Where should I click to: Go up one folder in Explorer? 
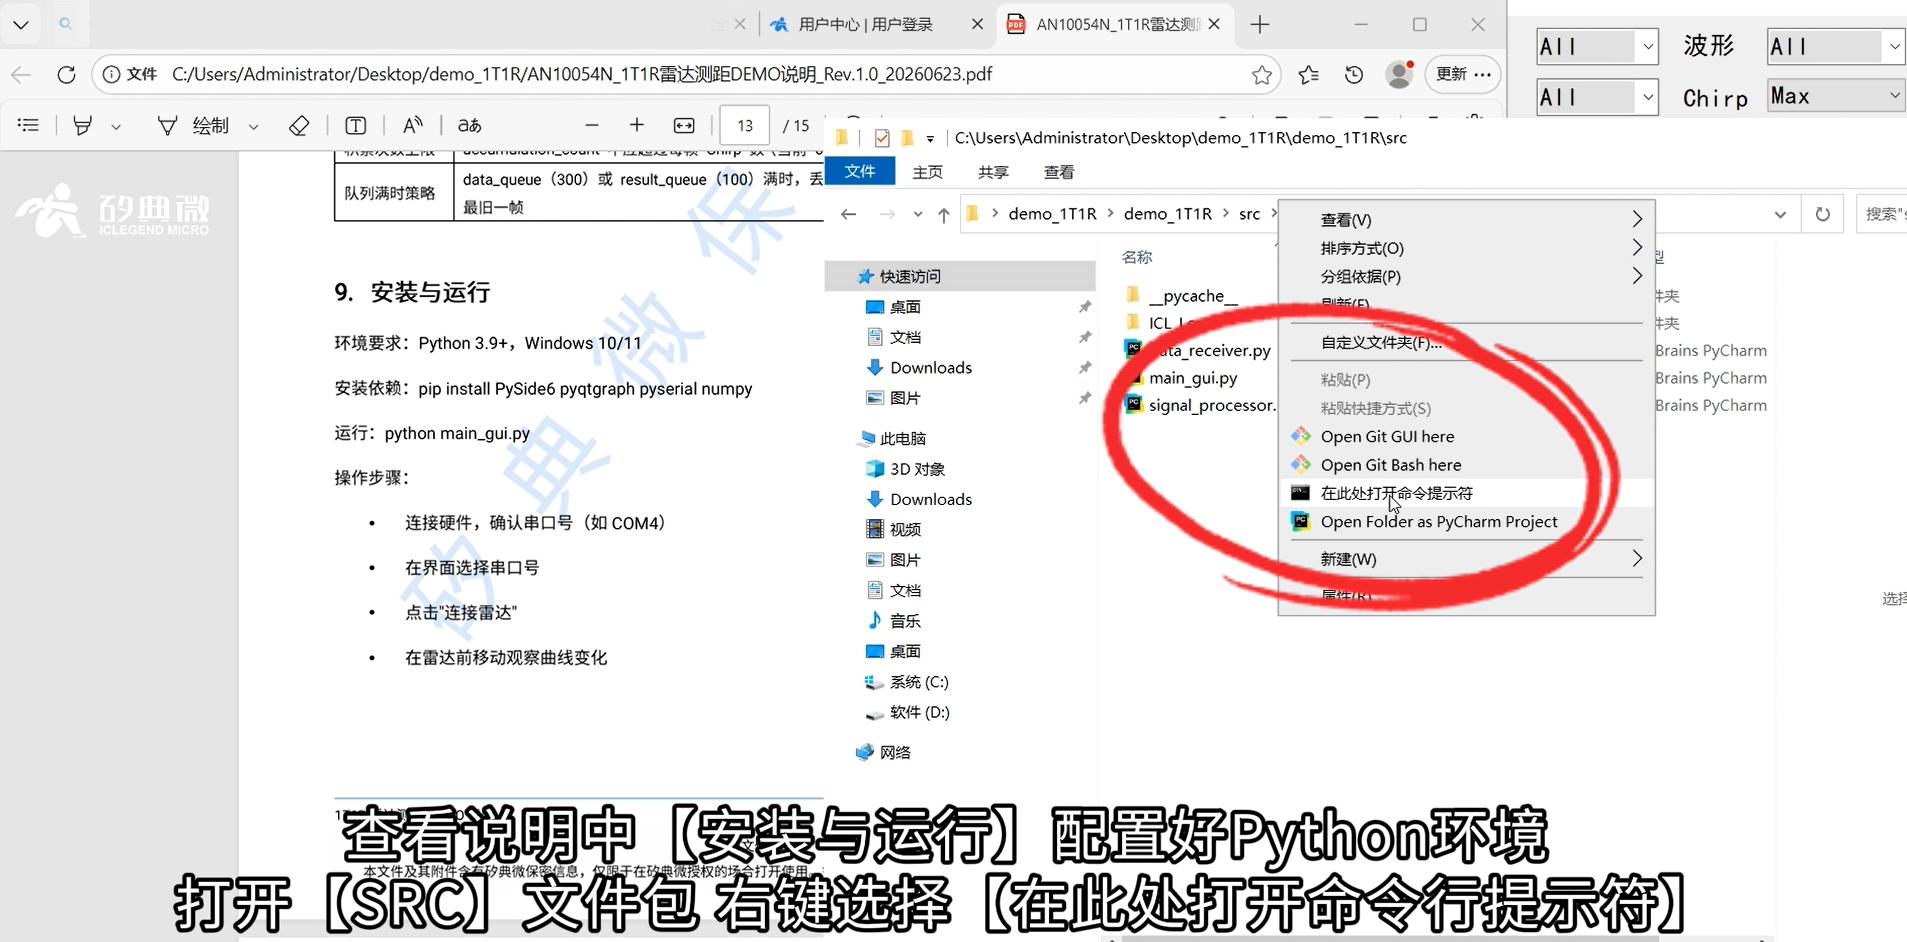[943, 214]
